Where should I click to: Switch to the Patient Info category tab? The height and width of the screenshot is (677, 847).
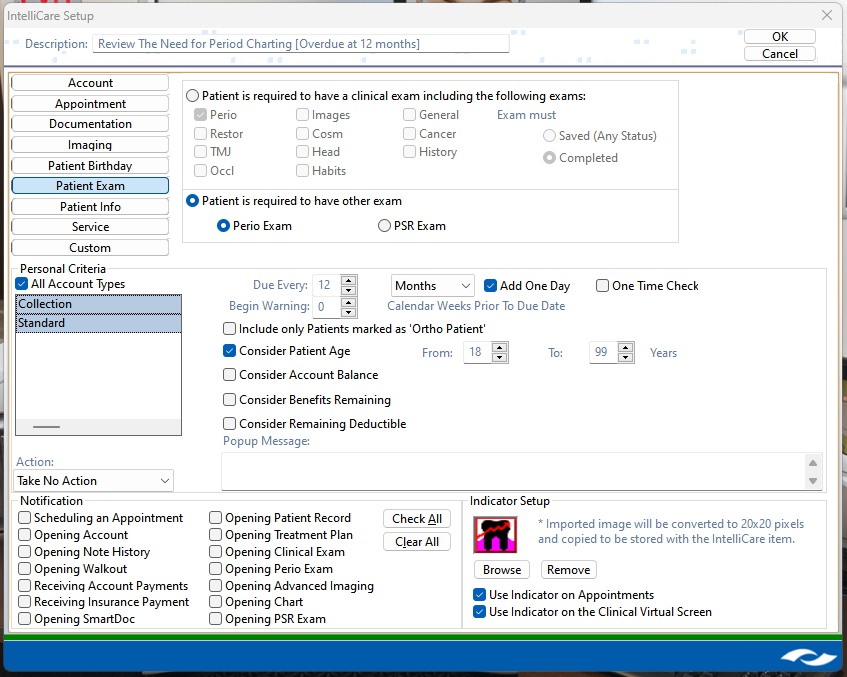(x=90, y=206)
